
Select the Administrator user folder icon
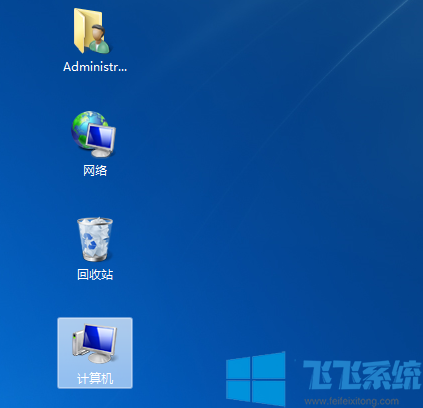pyautogui.click(x=91, y=31)
